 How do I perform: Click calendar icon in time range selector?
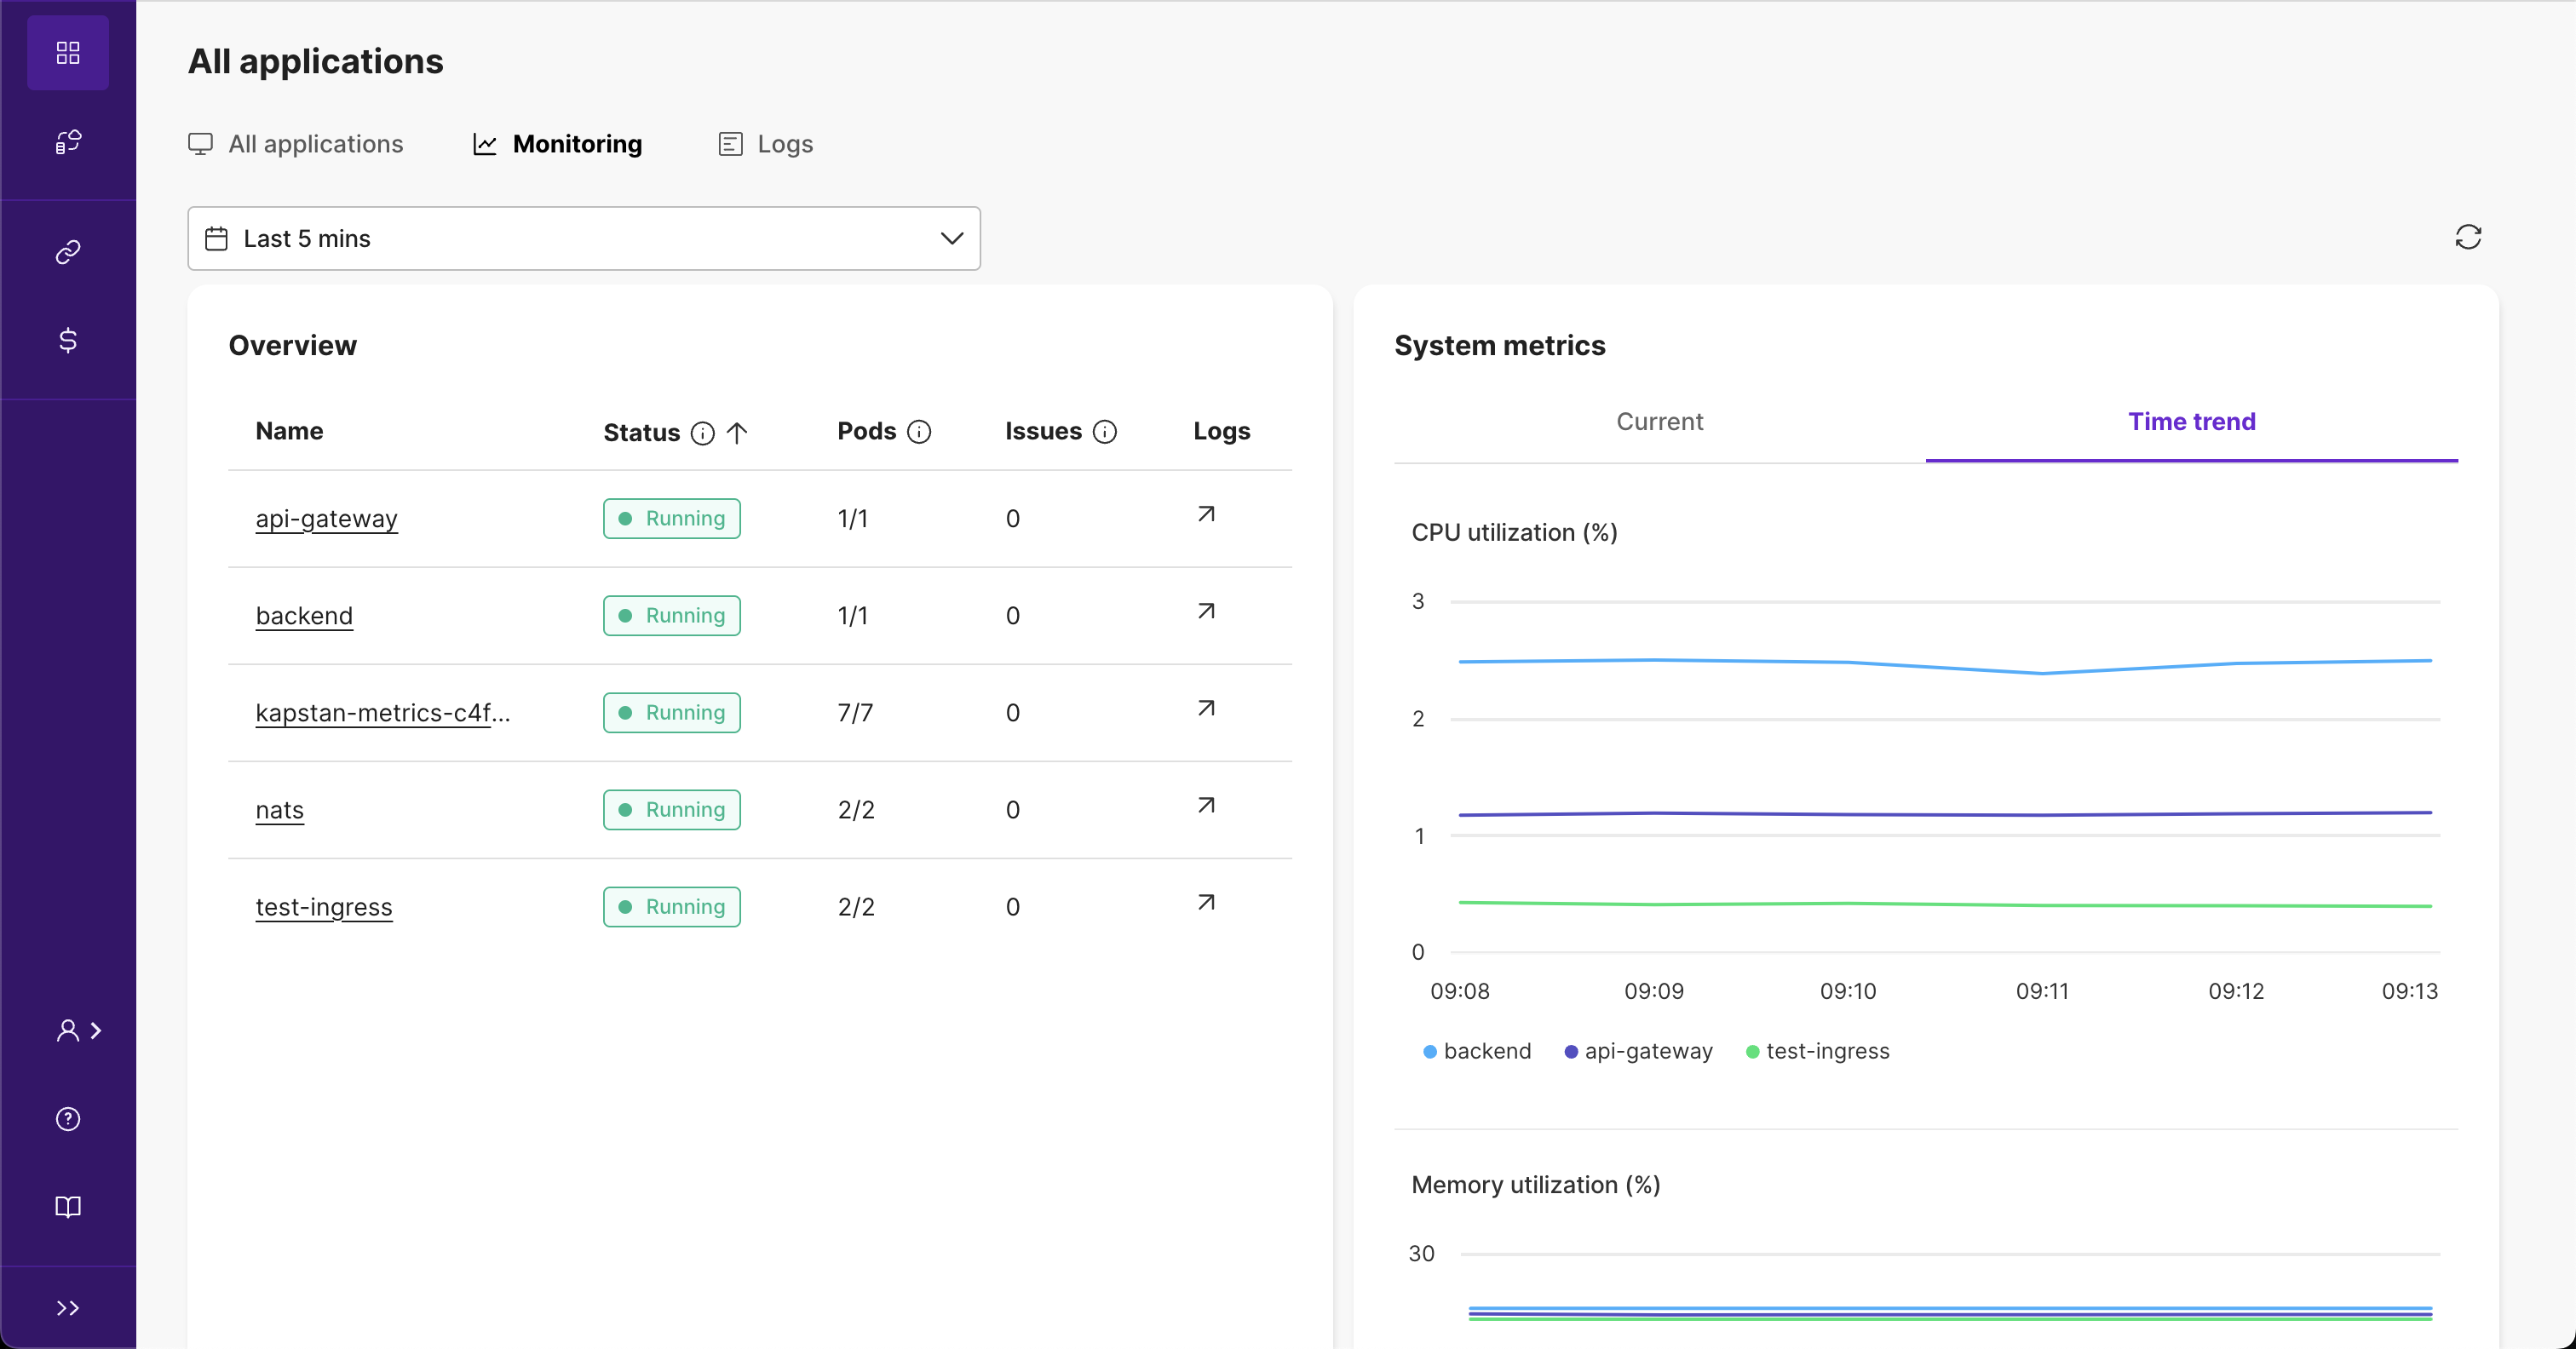point(216,238)
